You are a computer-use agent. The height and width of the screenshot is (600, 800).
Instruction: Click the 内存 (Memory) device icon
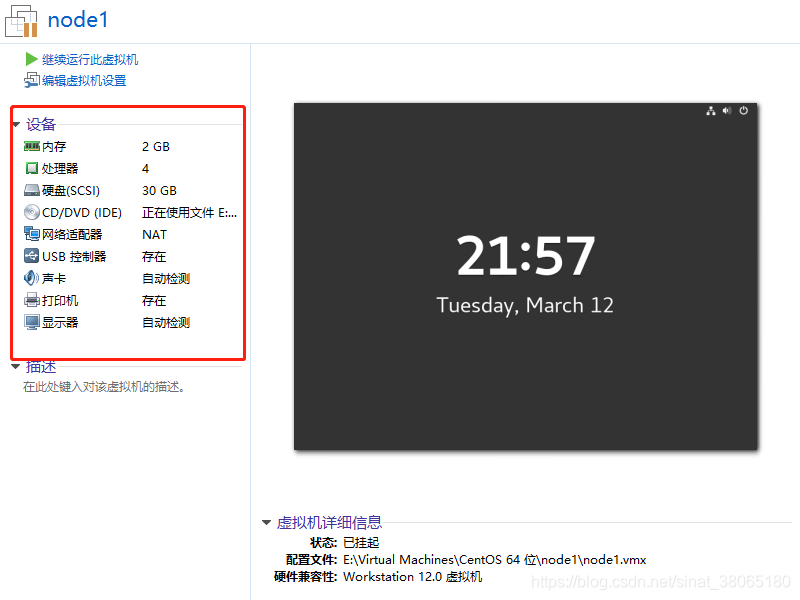[31, 146]
